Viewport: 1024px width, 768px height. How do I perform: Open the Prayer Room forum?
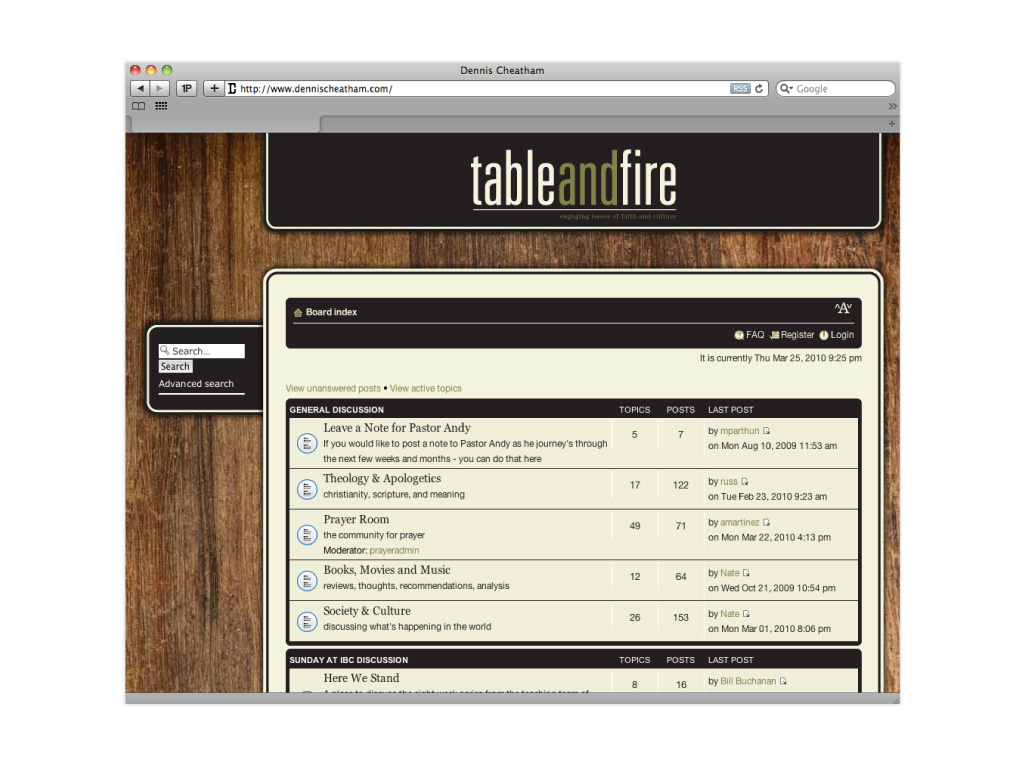click(x=356, y=519)
